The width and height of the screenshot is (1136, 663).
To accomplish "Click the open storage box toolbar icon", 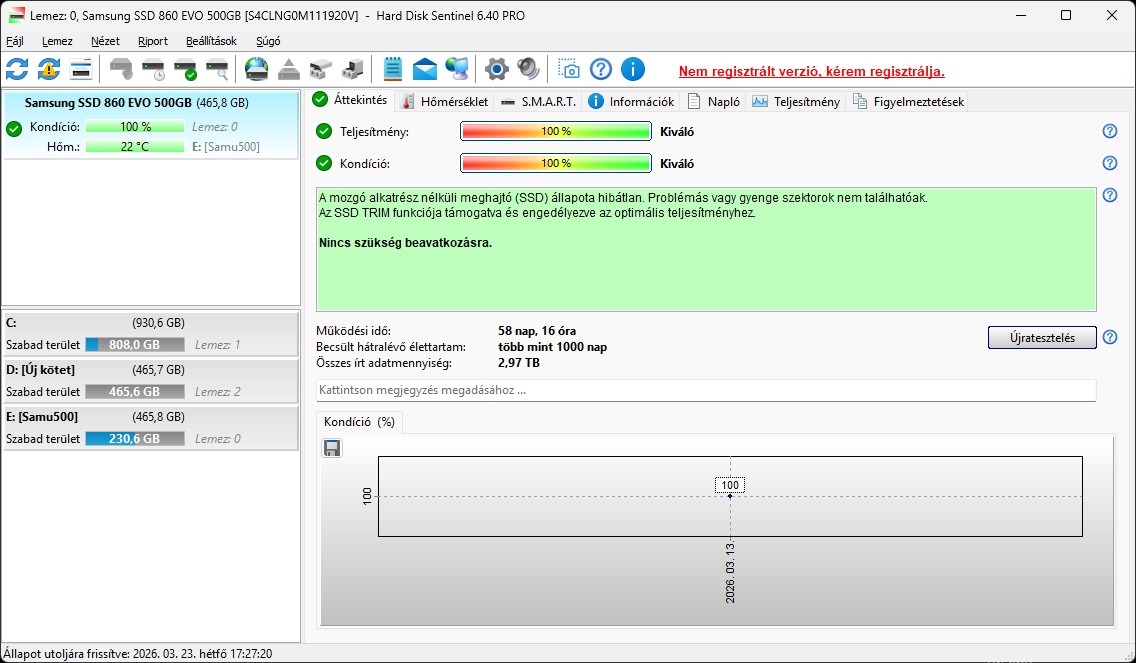I will [x=320, y=70].
